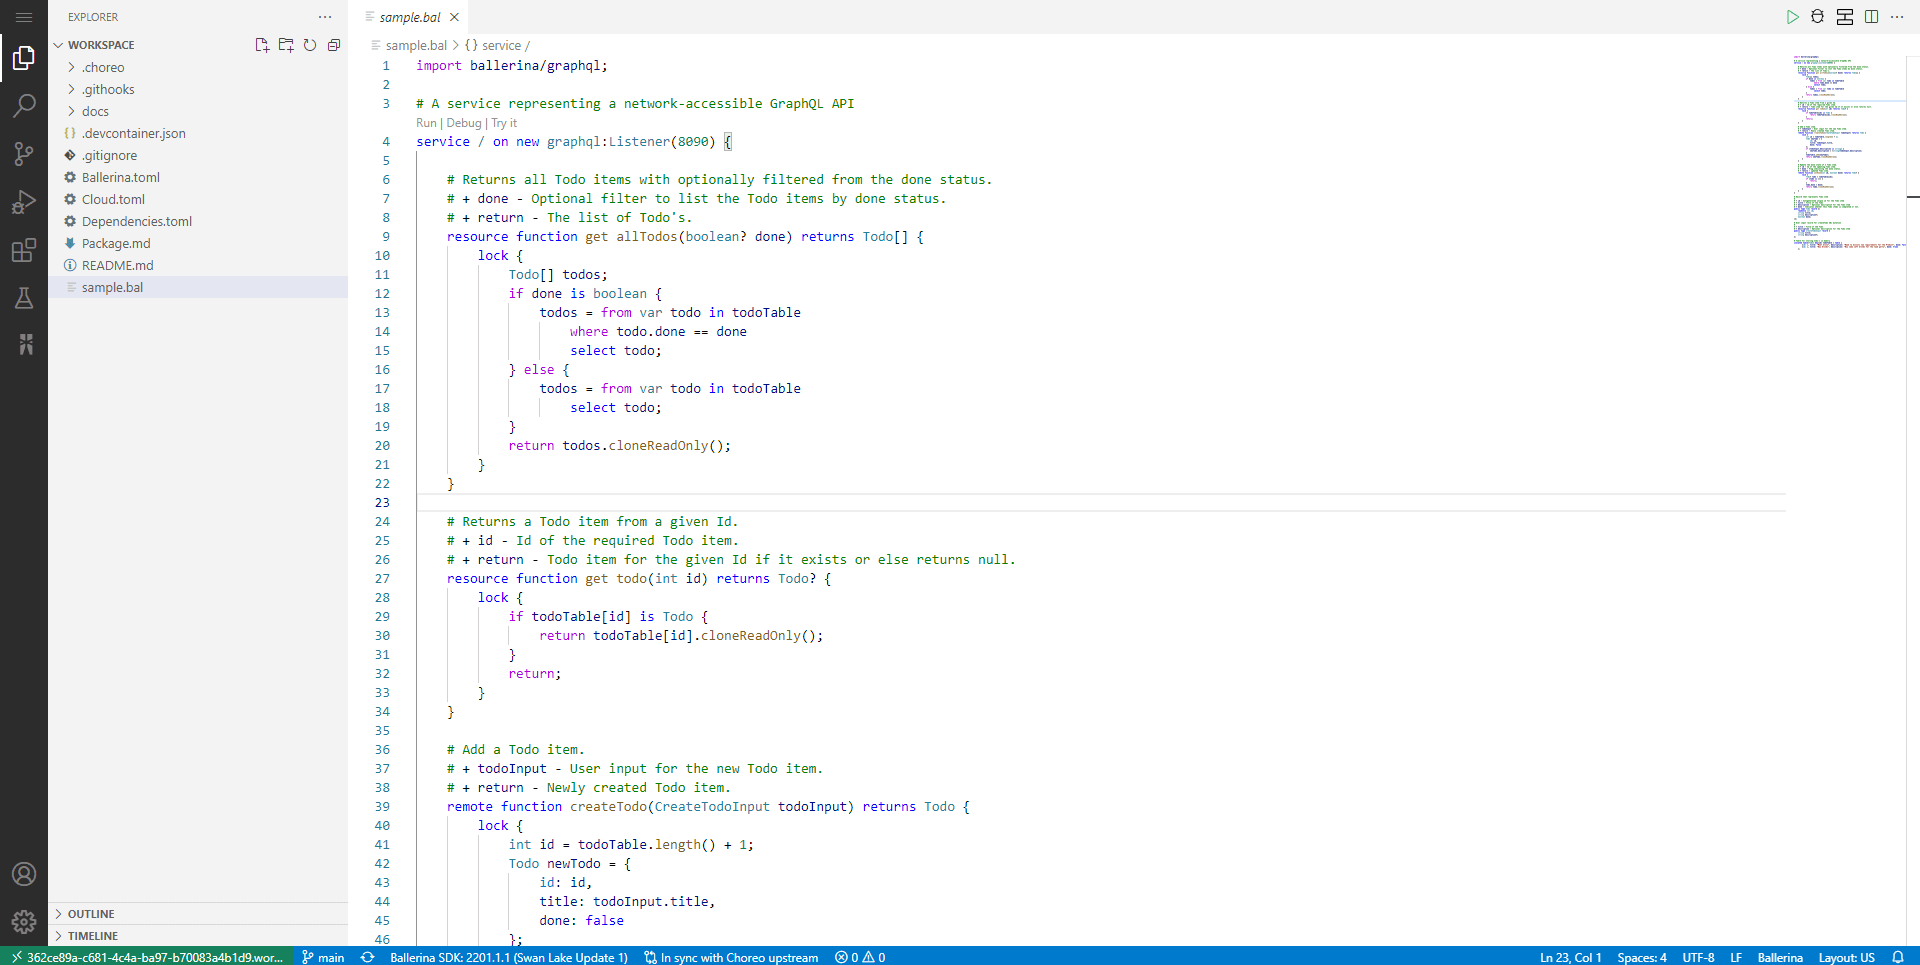This screenshot has width=1920, height=965.
Task: Show the diagram view icon
Action: [x=1845, y=17]
